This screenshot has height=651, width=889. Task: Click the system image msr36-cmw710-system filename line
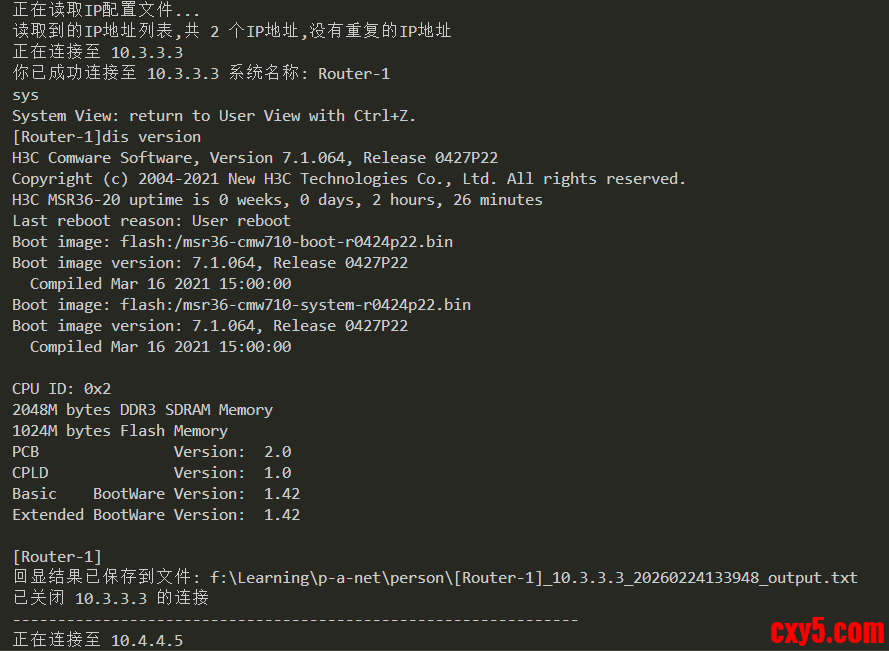[x=241, y=305]
